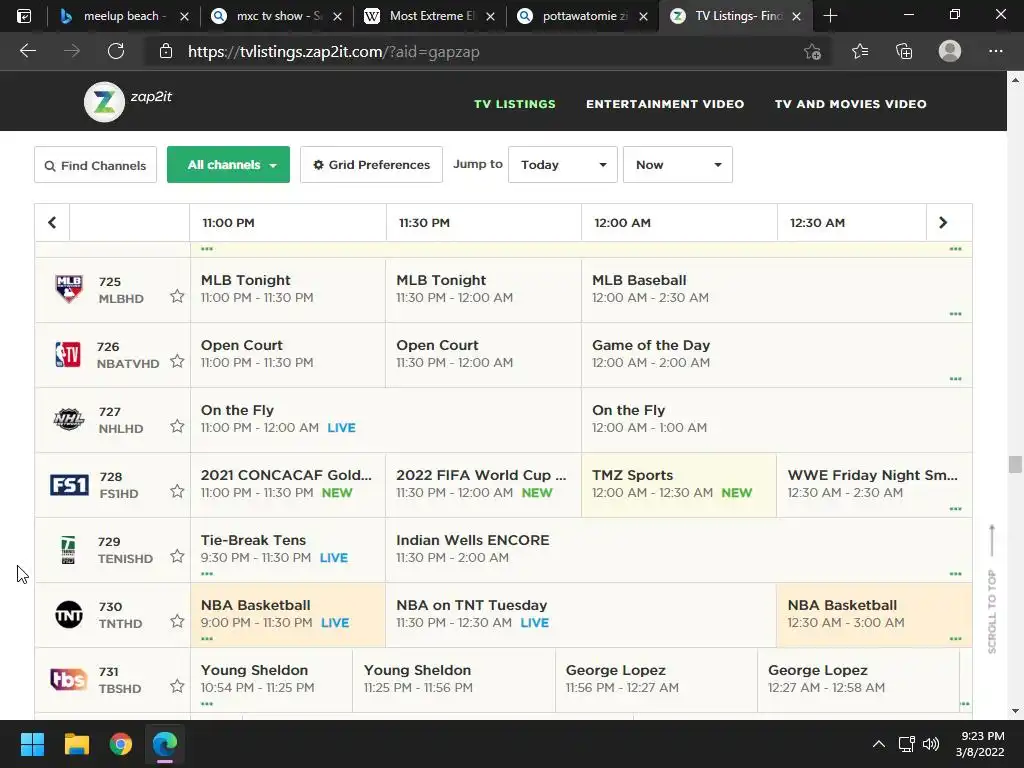This screenshot has width=1024, height=768.
Task: Favorite channel 730 TNTHD with star
Action: tap(177, 621)
